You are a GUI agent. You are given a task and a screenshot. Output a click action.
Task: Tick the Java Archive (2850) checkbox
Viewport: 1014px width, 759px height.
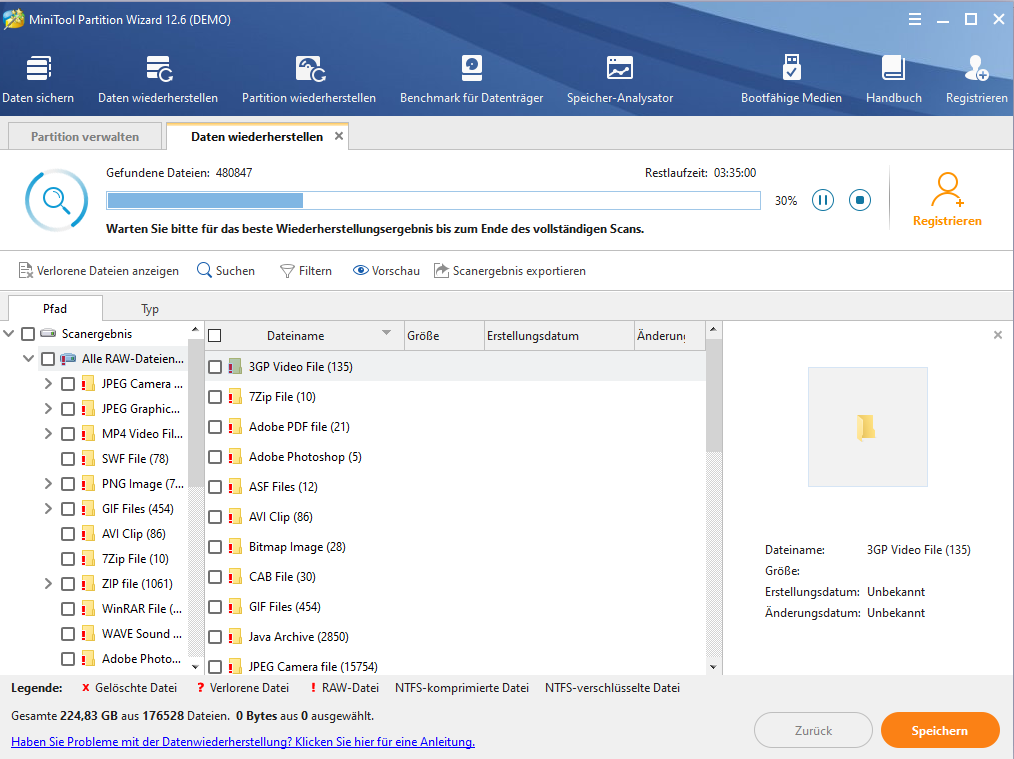point(215,637)
